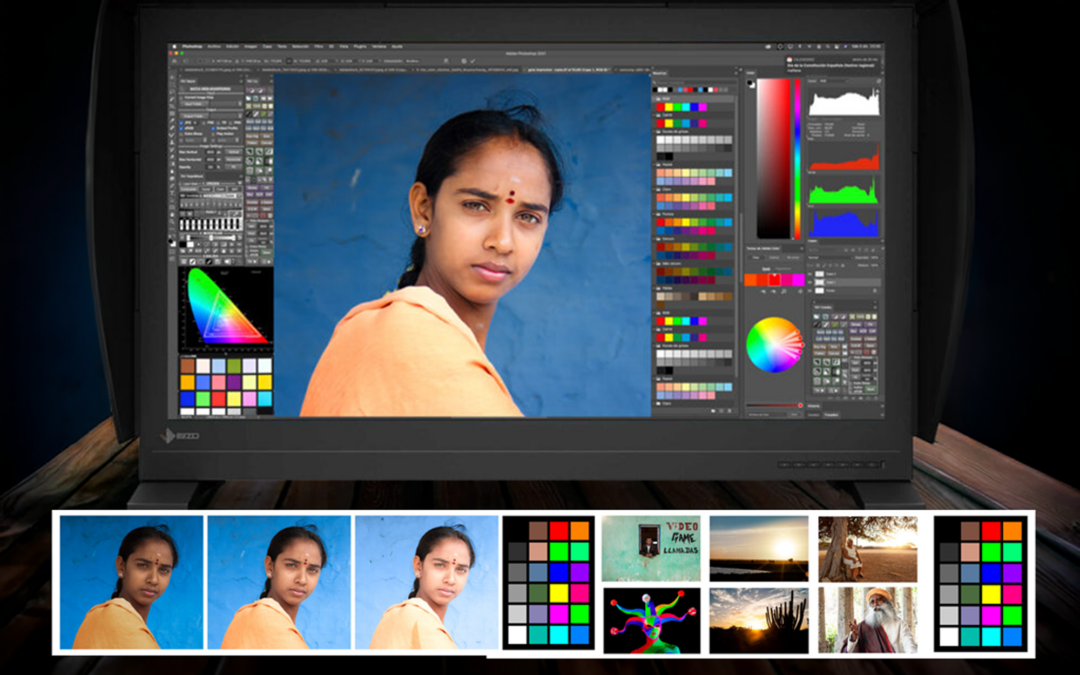Switch to the Trazados tab
Viewport: 1080px width, 675px height.
coord(831,415)
